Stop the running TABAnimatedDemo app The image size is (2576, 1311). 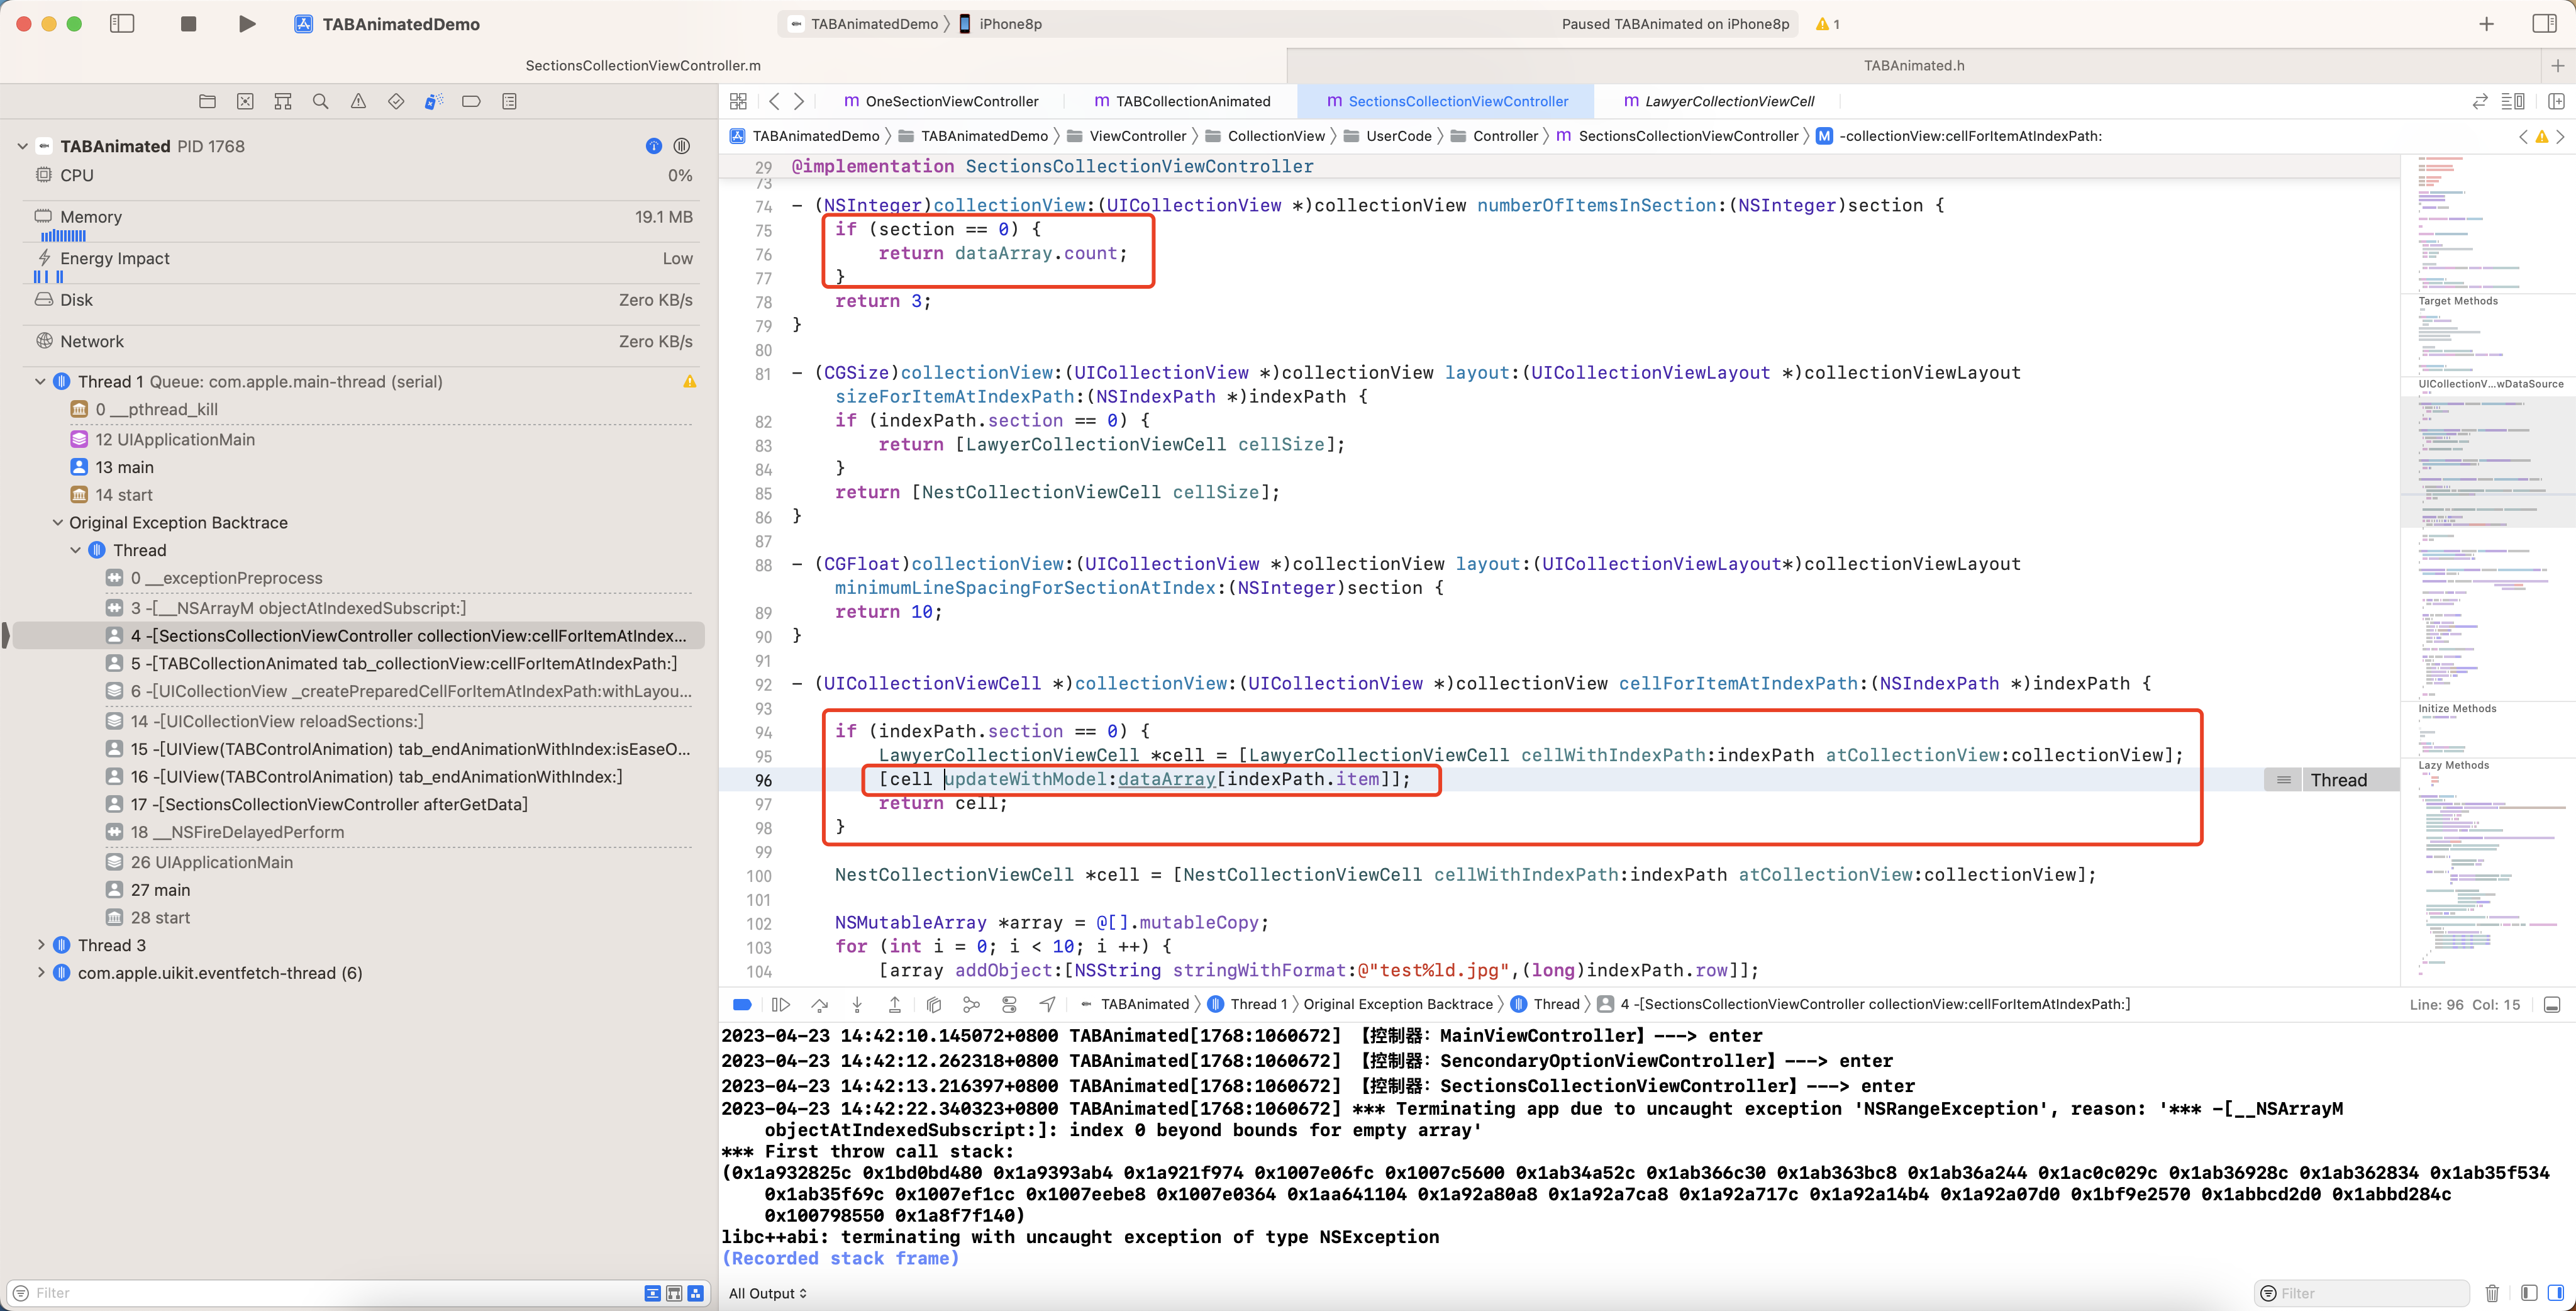click(x=188, y=24)
